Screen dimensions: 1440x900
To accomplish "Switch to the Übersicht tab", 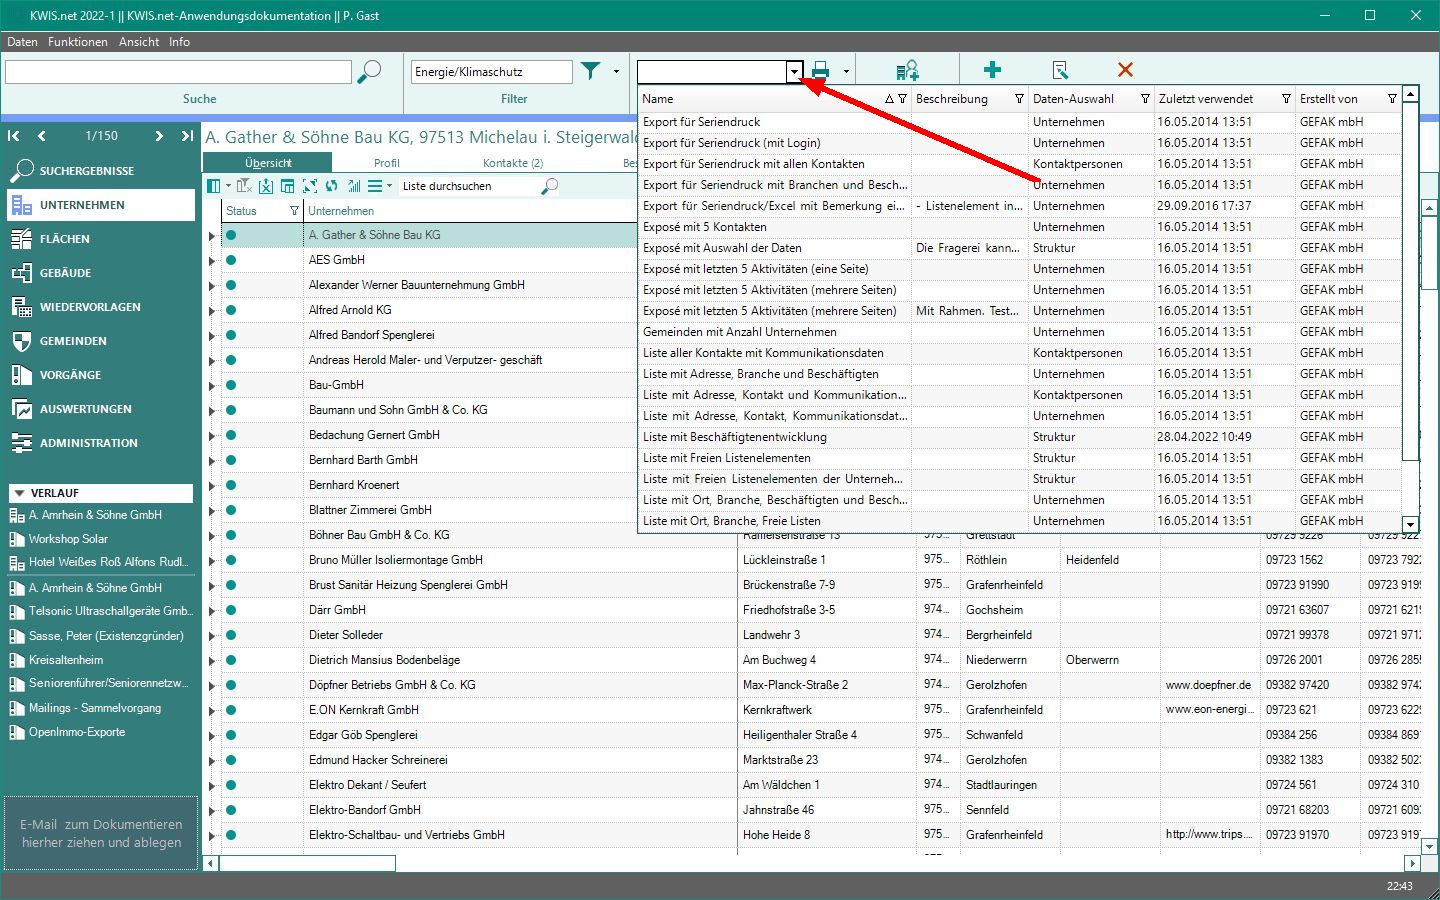I will (268, 163).
